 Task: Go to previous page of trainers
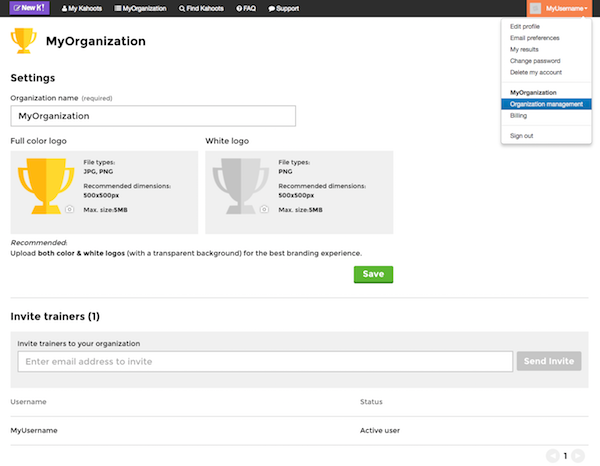tap(553, 456)
